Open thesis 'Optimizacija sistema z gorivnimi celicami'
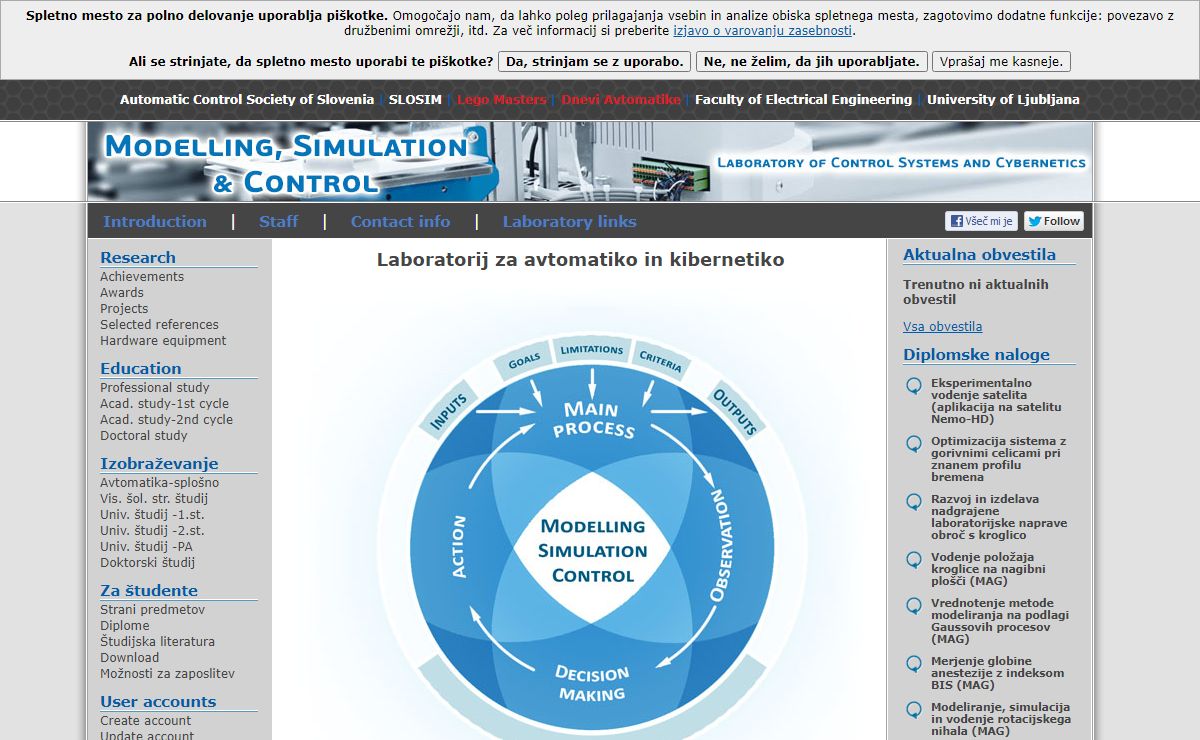 tap(998, 459)
